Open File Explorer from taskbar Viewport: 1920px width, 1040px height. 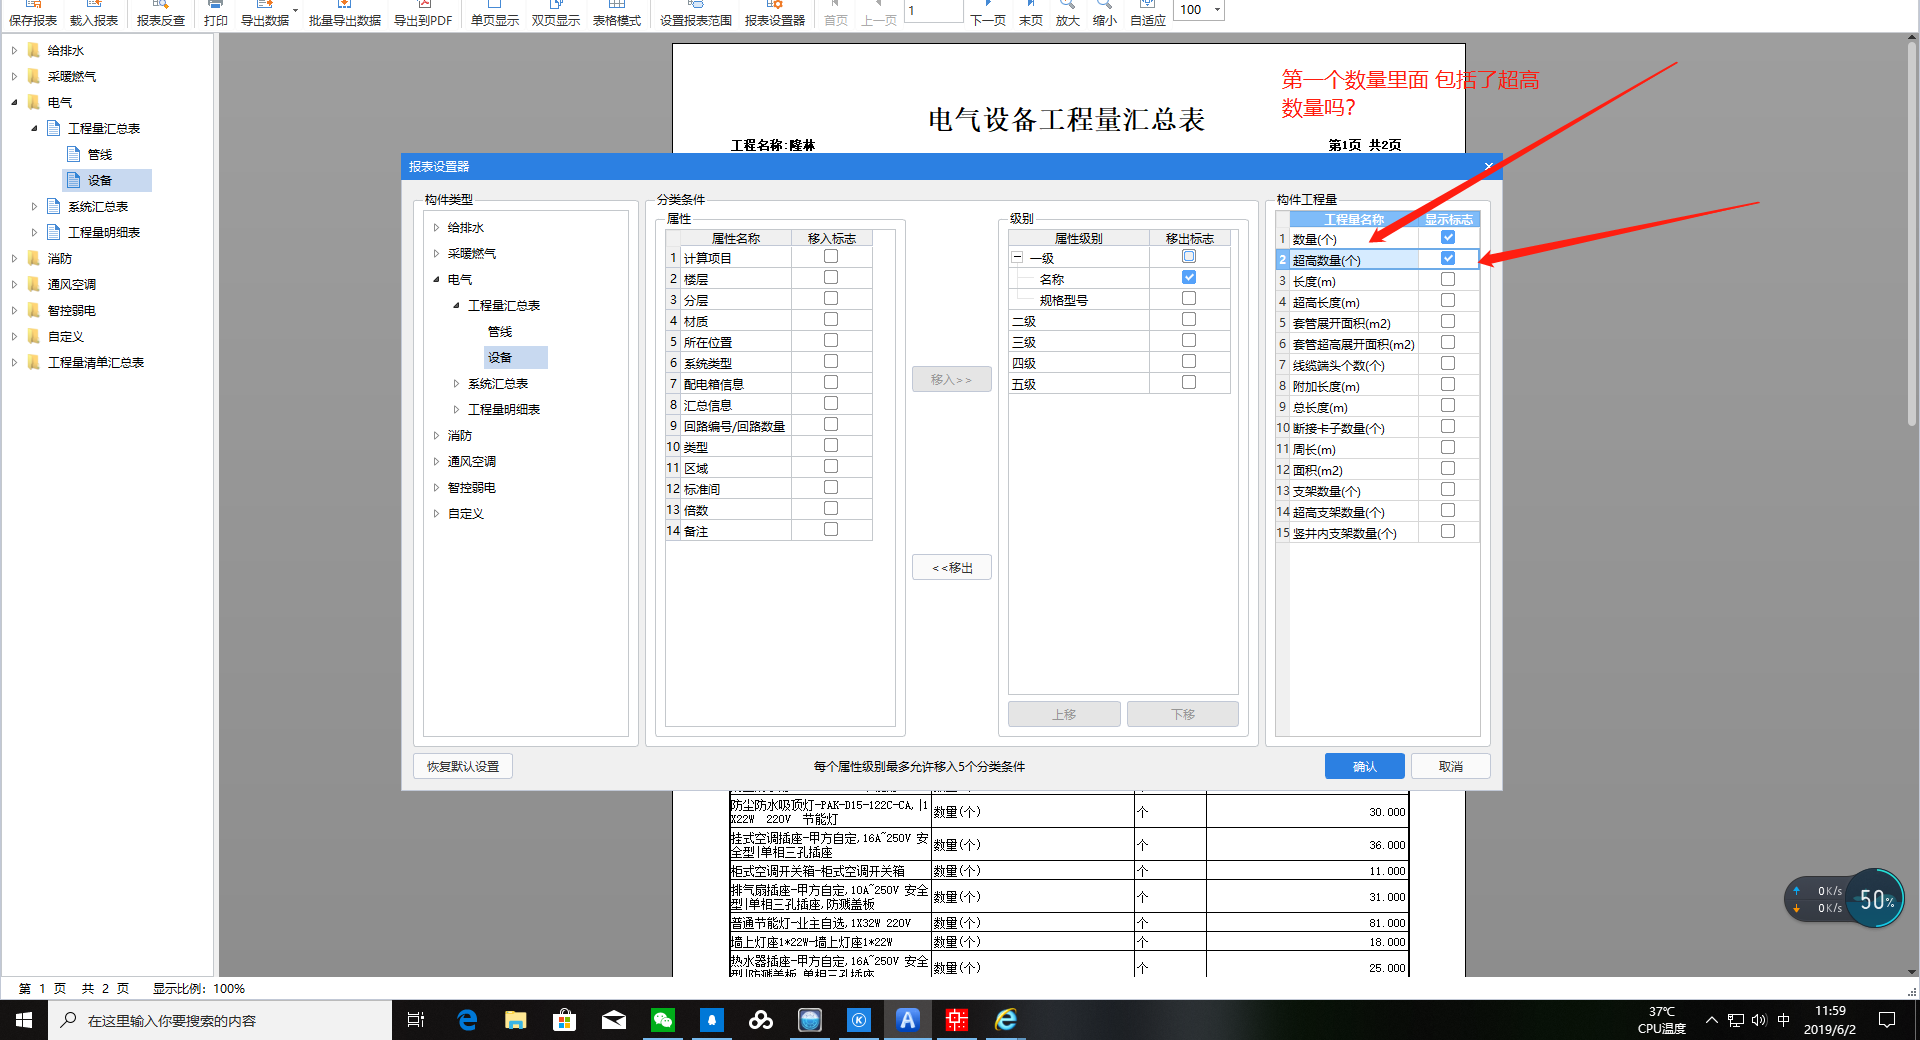click(515, 1020)
